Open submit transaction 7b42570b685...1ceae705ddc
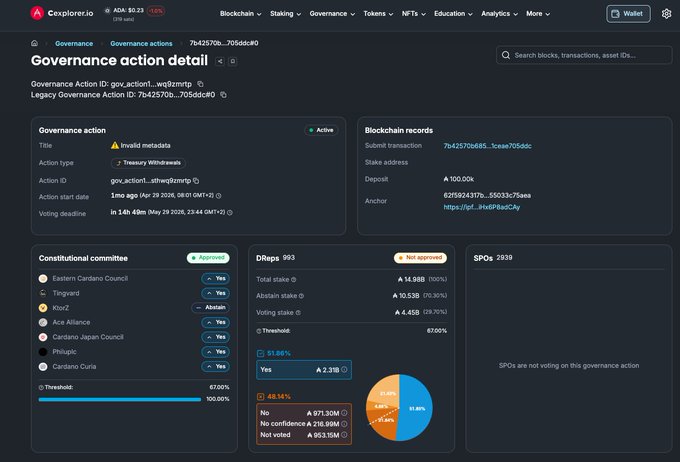 tap(487, 146)
